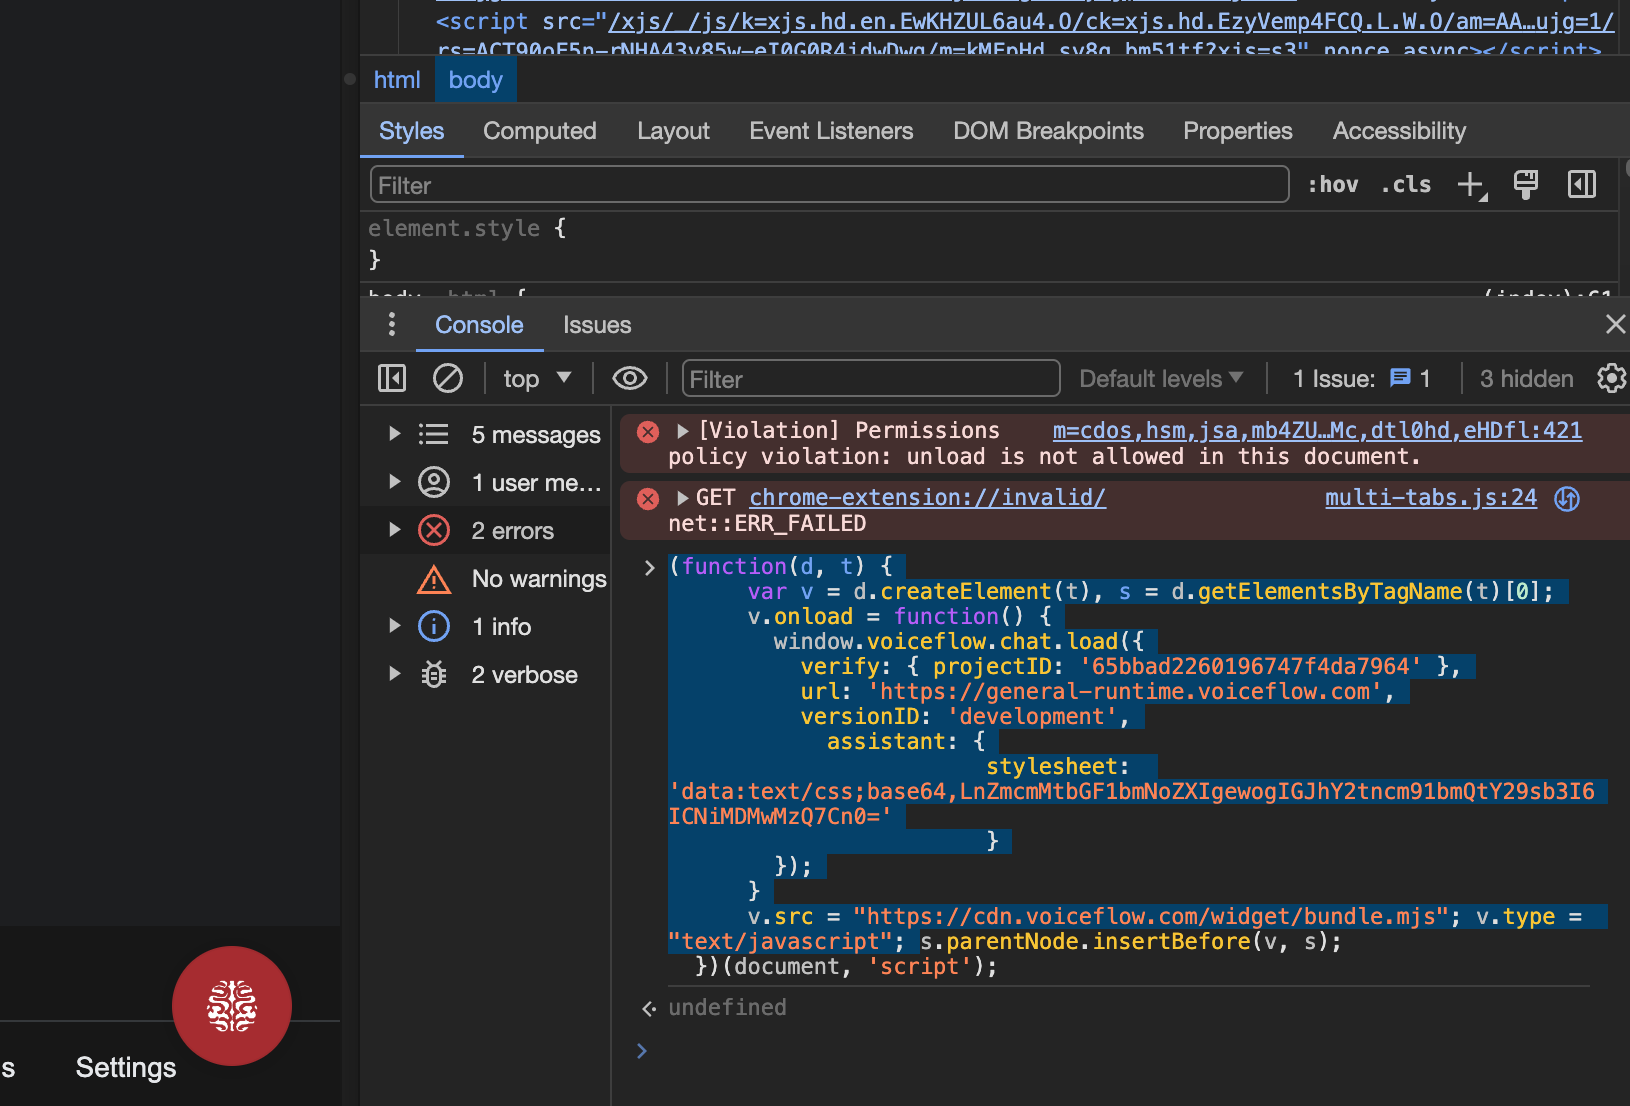Open live expression eye icon
Image resolution: width=1630 pixels, height=1106 pixels.
(630, 378)
